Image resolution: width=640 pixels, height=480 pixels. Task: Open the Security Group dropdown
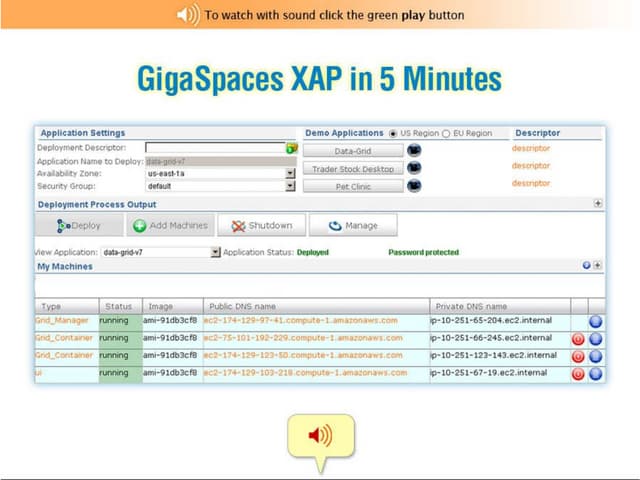pos(291,186)
